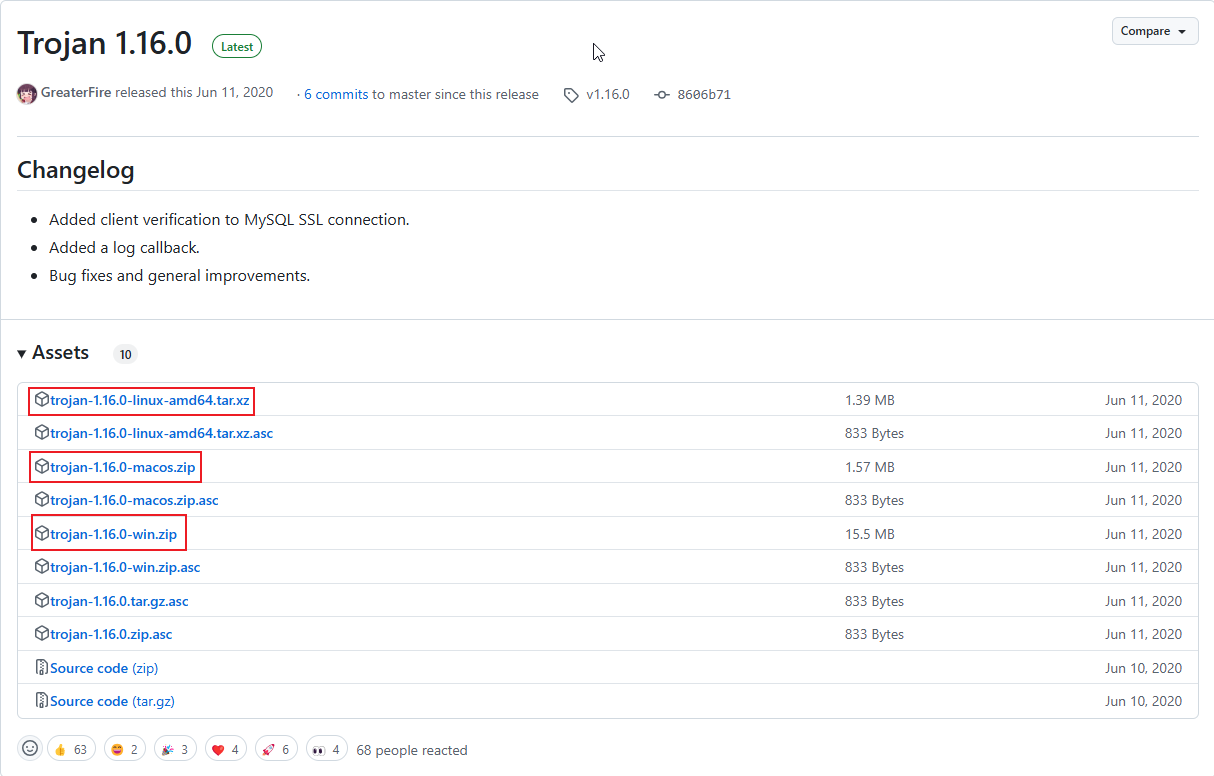Click the commit icon beside 8606b71
The height and width of the screenshot is (776, 1214).
click(x=661, y=95)
